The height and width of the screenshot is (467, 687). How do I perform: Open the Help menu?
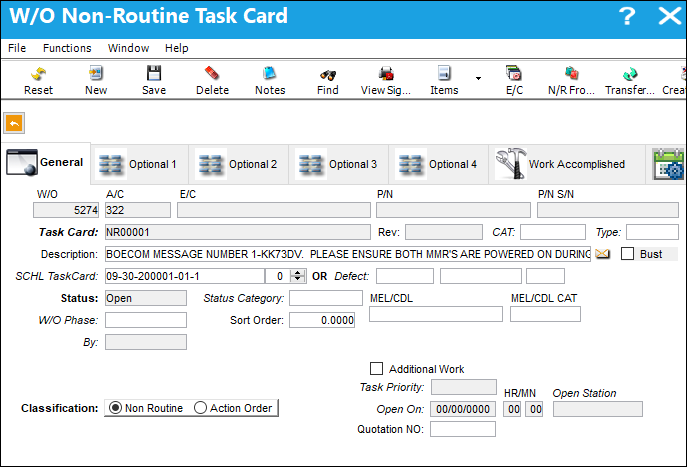[x=177, y=48]
